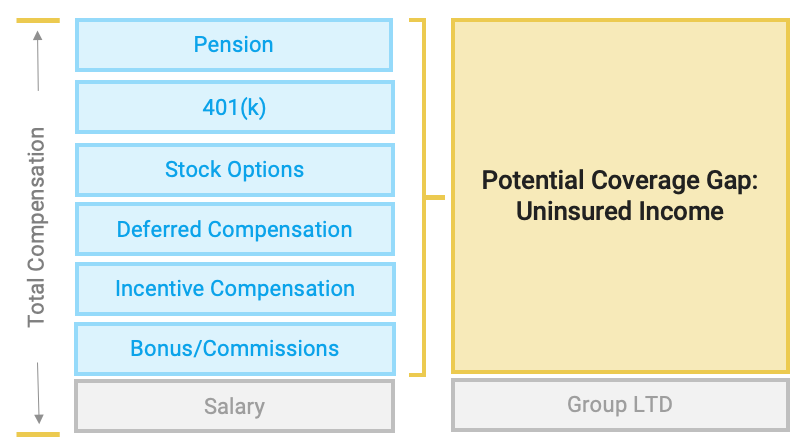Click the bottom corner of the yellow bracket
Image resolution: width=806 pixels, height=446 pixels.
420,374
